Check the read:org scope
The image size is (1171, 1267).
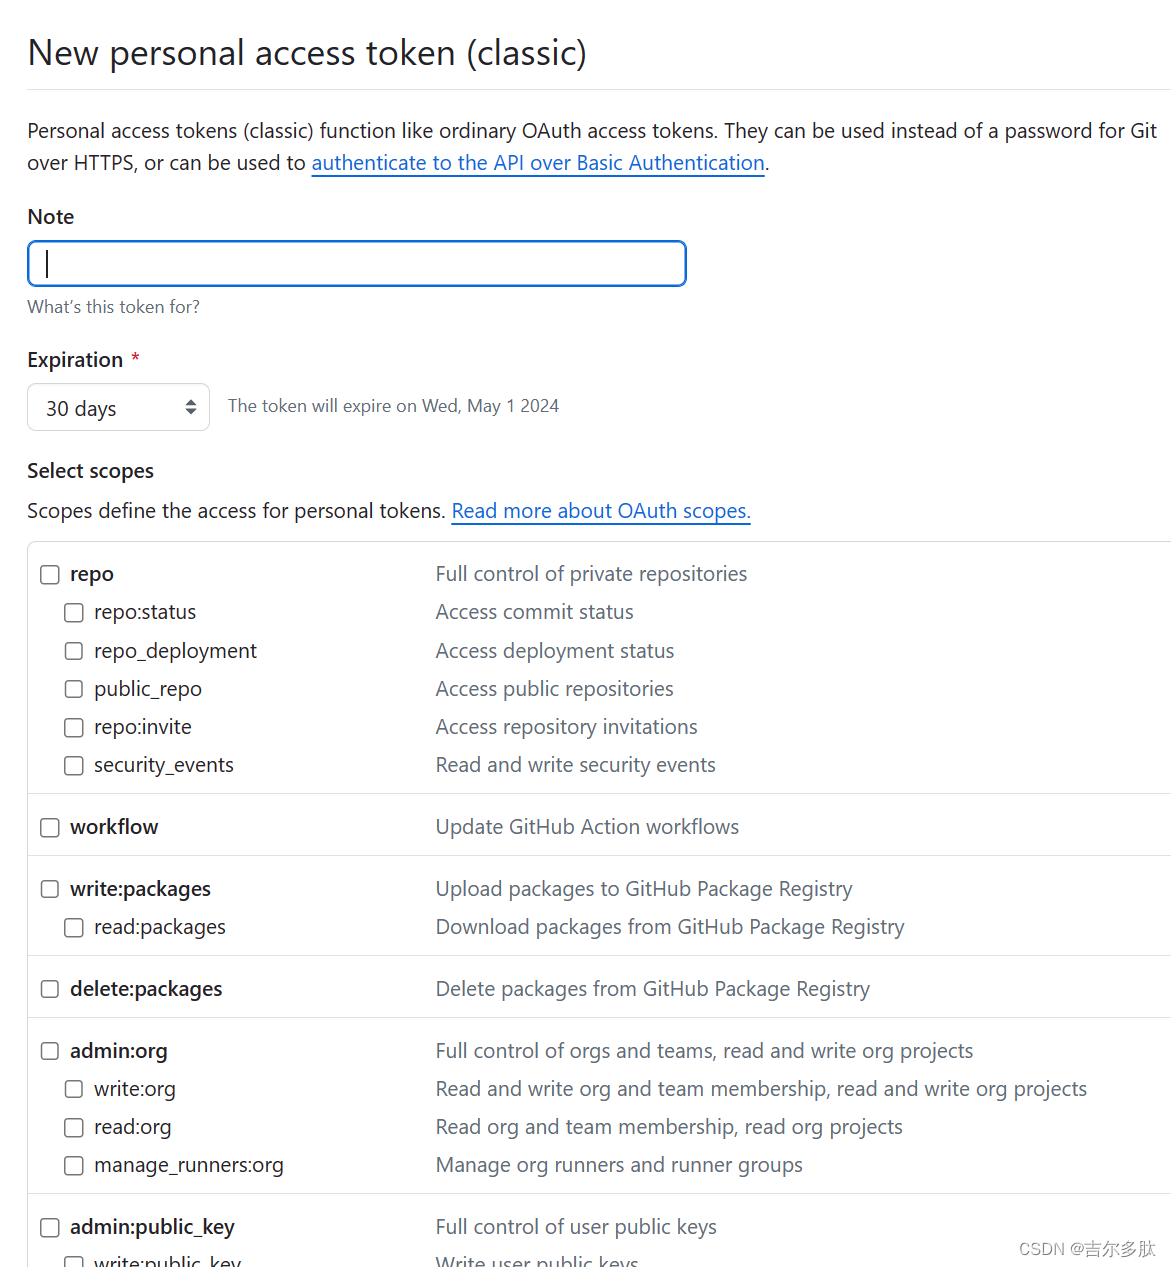coord(73,1127)
